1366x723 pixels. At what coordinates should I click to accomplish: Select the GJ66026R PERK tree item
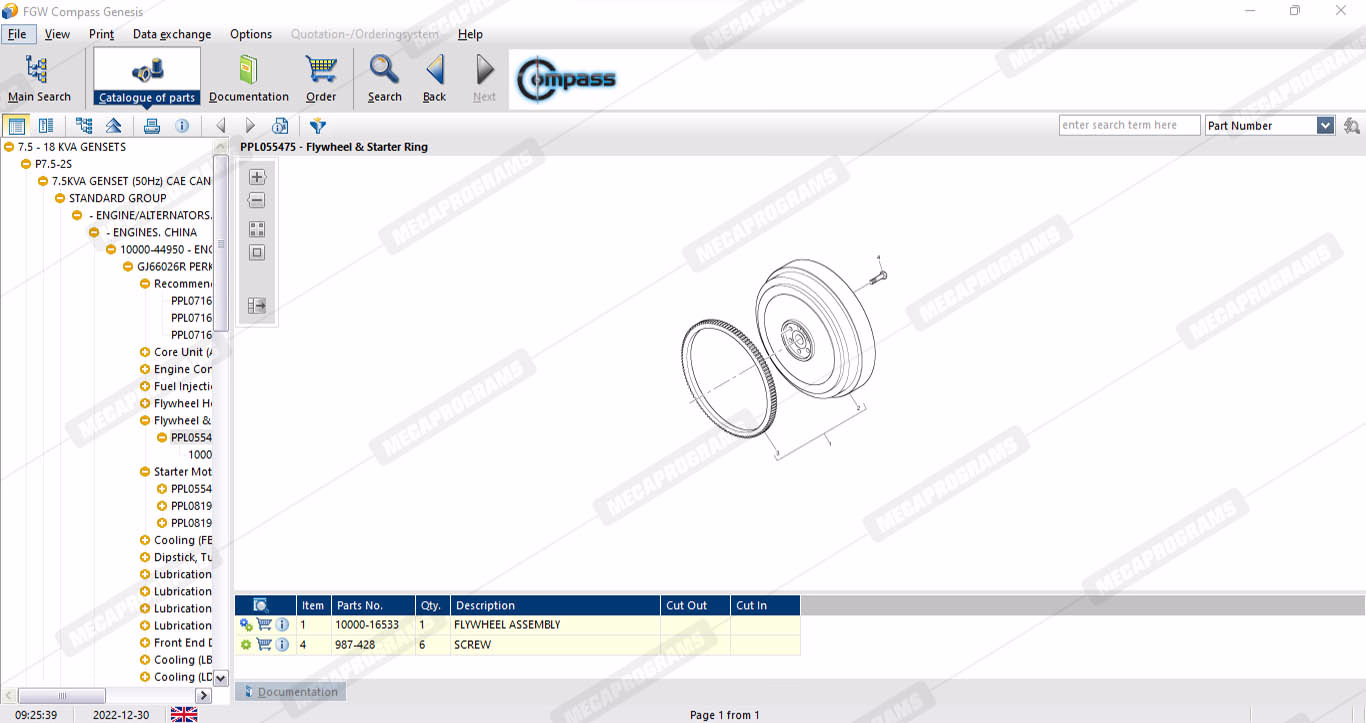coord(174,266)
